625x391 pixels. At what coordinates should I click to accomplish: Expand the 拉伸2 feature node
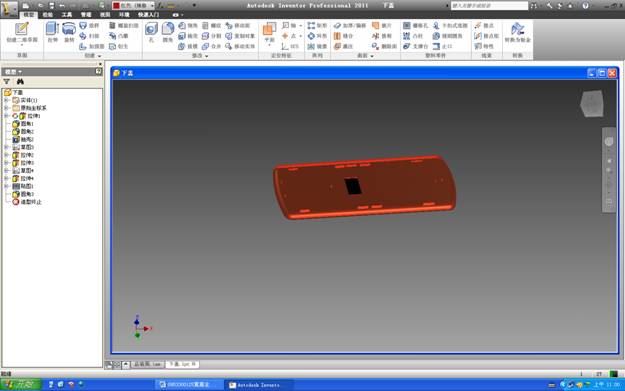(x=6, y=155)
